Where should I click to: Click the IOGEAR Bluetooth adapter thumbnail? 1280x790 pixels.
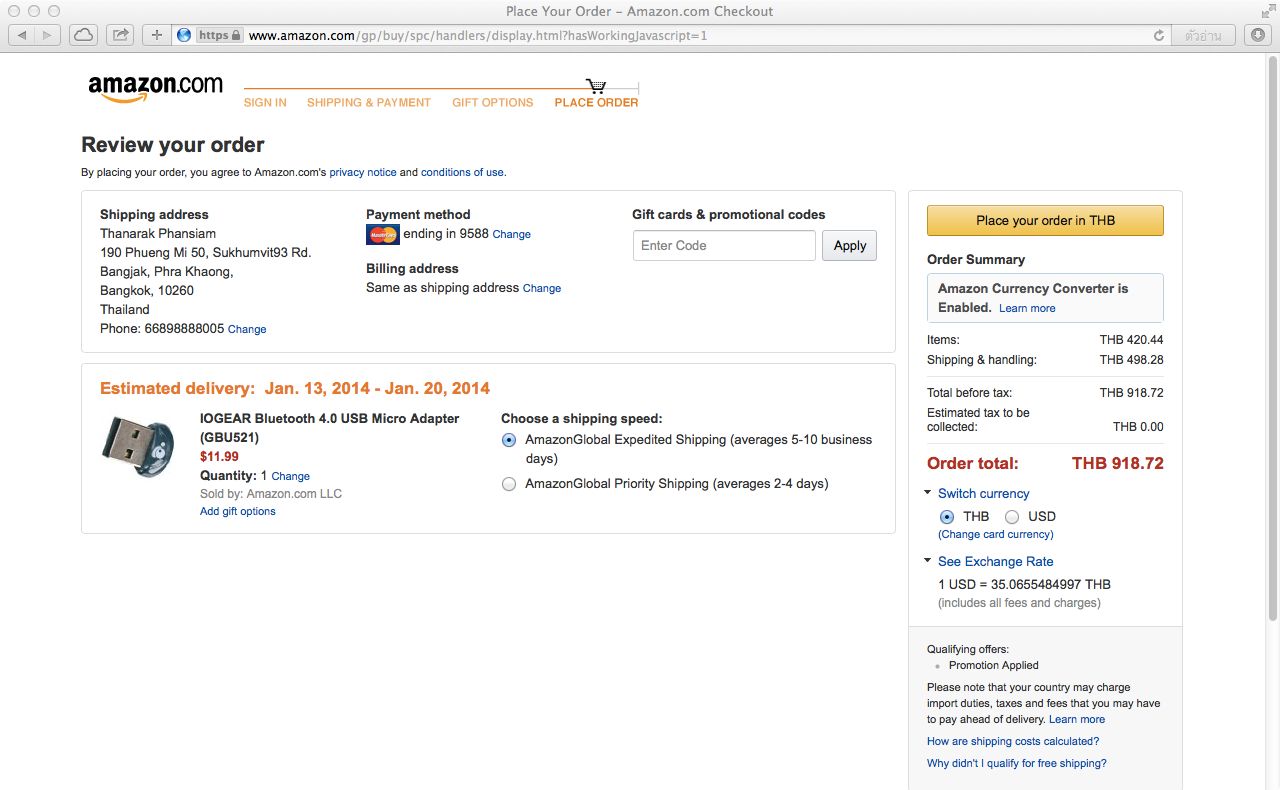click(138, 446)
